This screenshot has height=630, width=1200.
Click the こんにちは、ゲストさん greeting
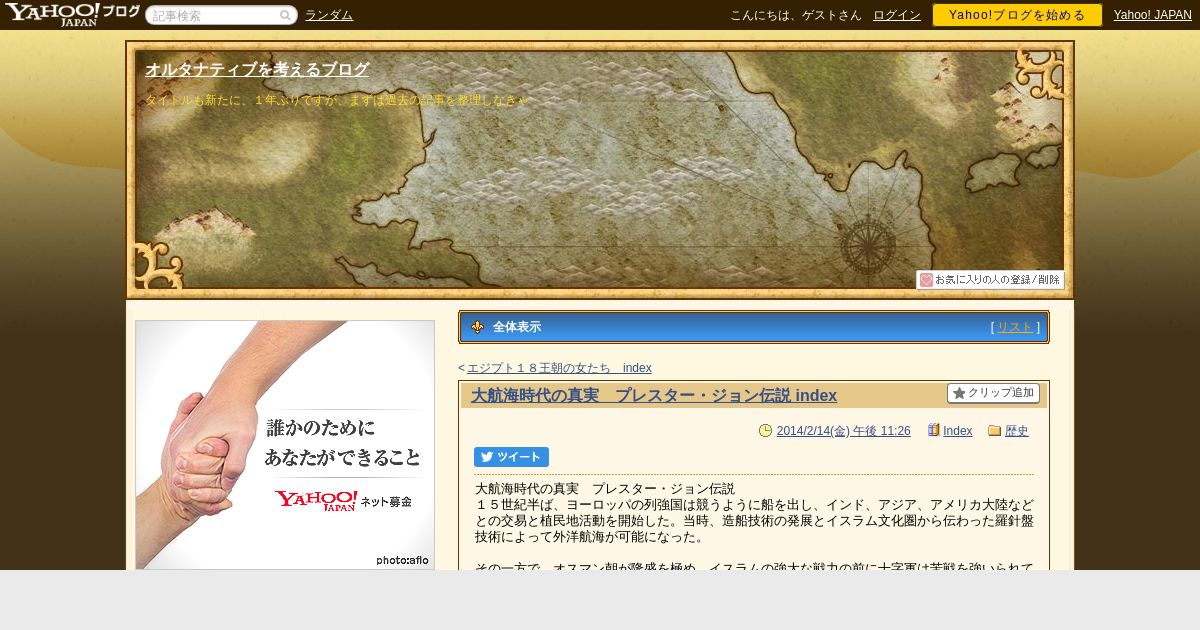click(796, 15)
